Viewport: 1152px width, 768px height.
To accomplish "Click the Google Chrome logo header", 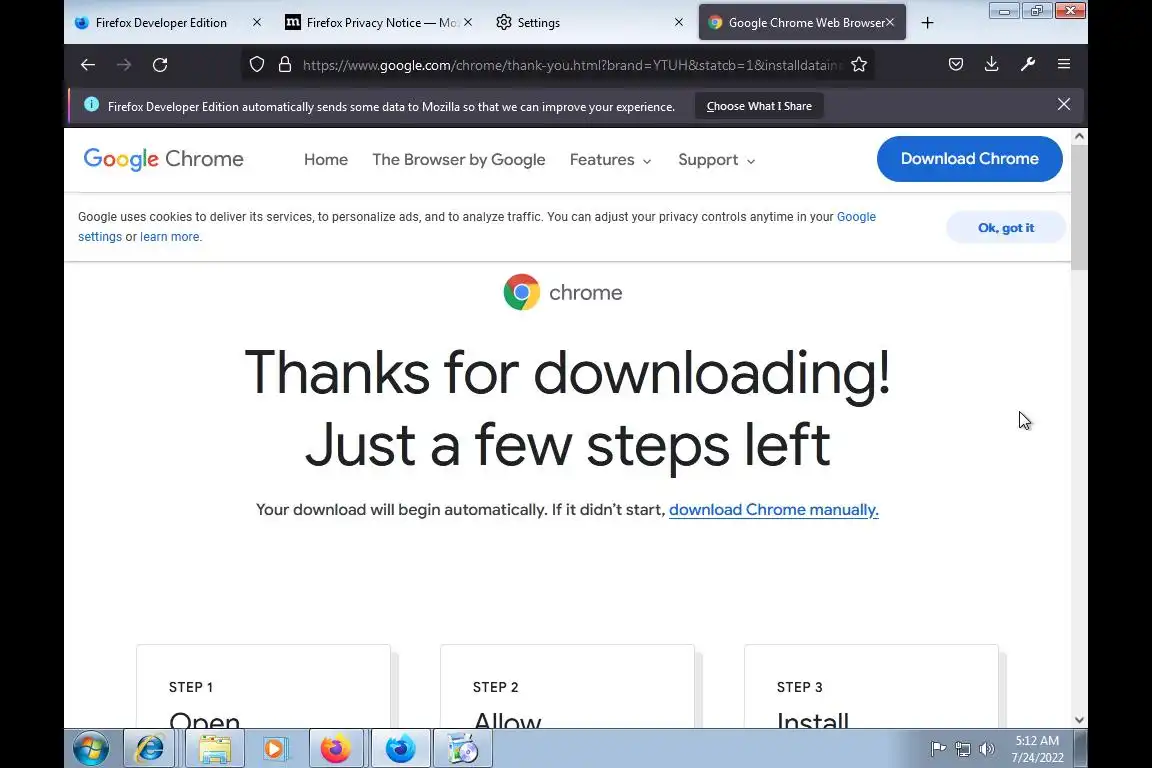I will pyautogui.click(x=163, y=159).
